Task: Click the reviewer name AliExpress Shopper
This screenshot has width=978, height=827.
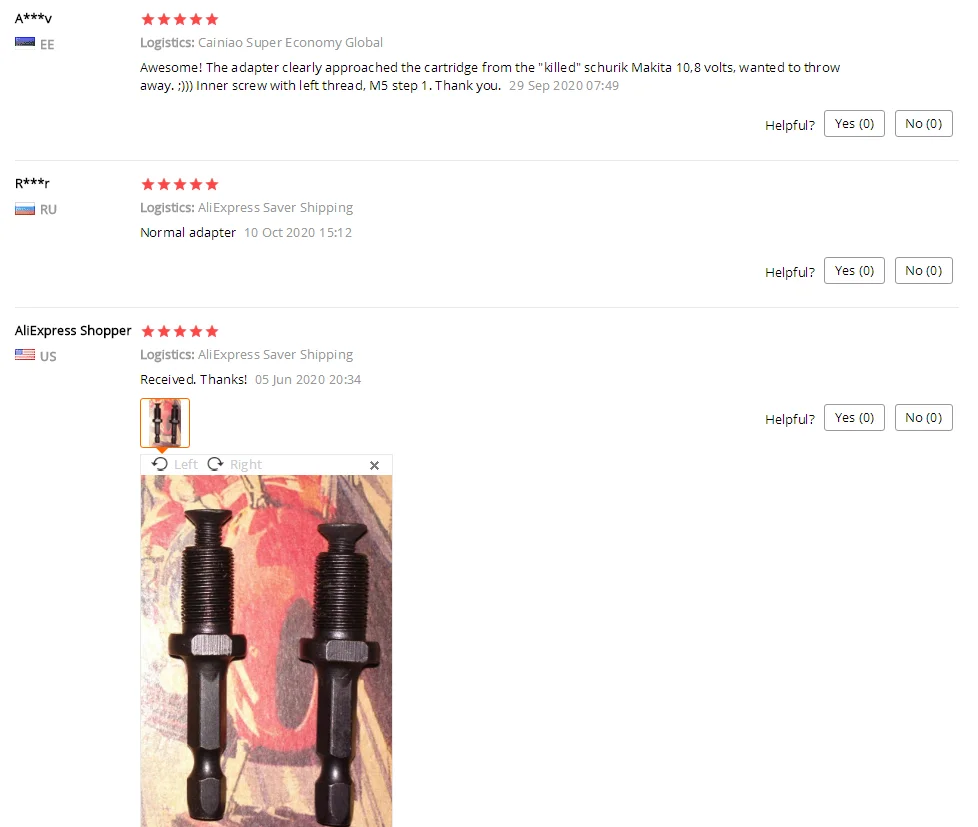Action: [x=73, y=331]
